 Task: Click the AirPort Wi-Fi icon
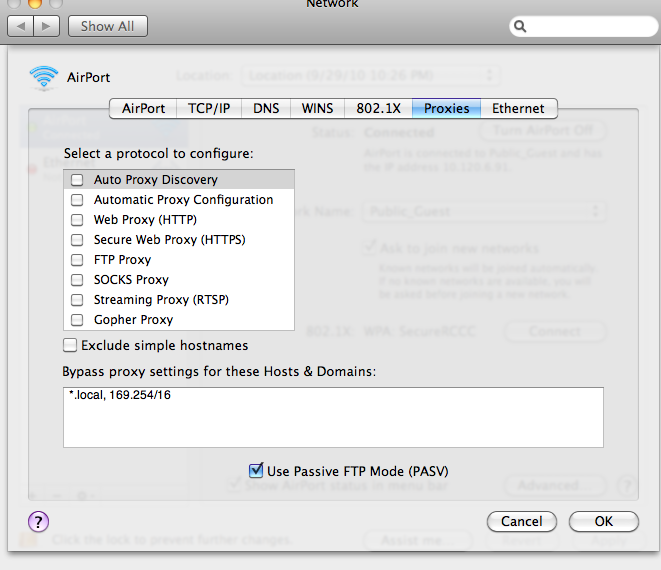[x=43, y=78]
